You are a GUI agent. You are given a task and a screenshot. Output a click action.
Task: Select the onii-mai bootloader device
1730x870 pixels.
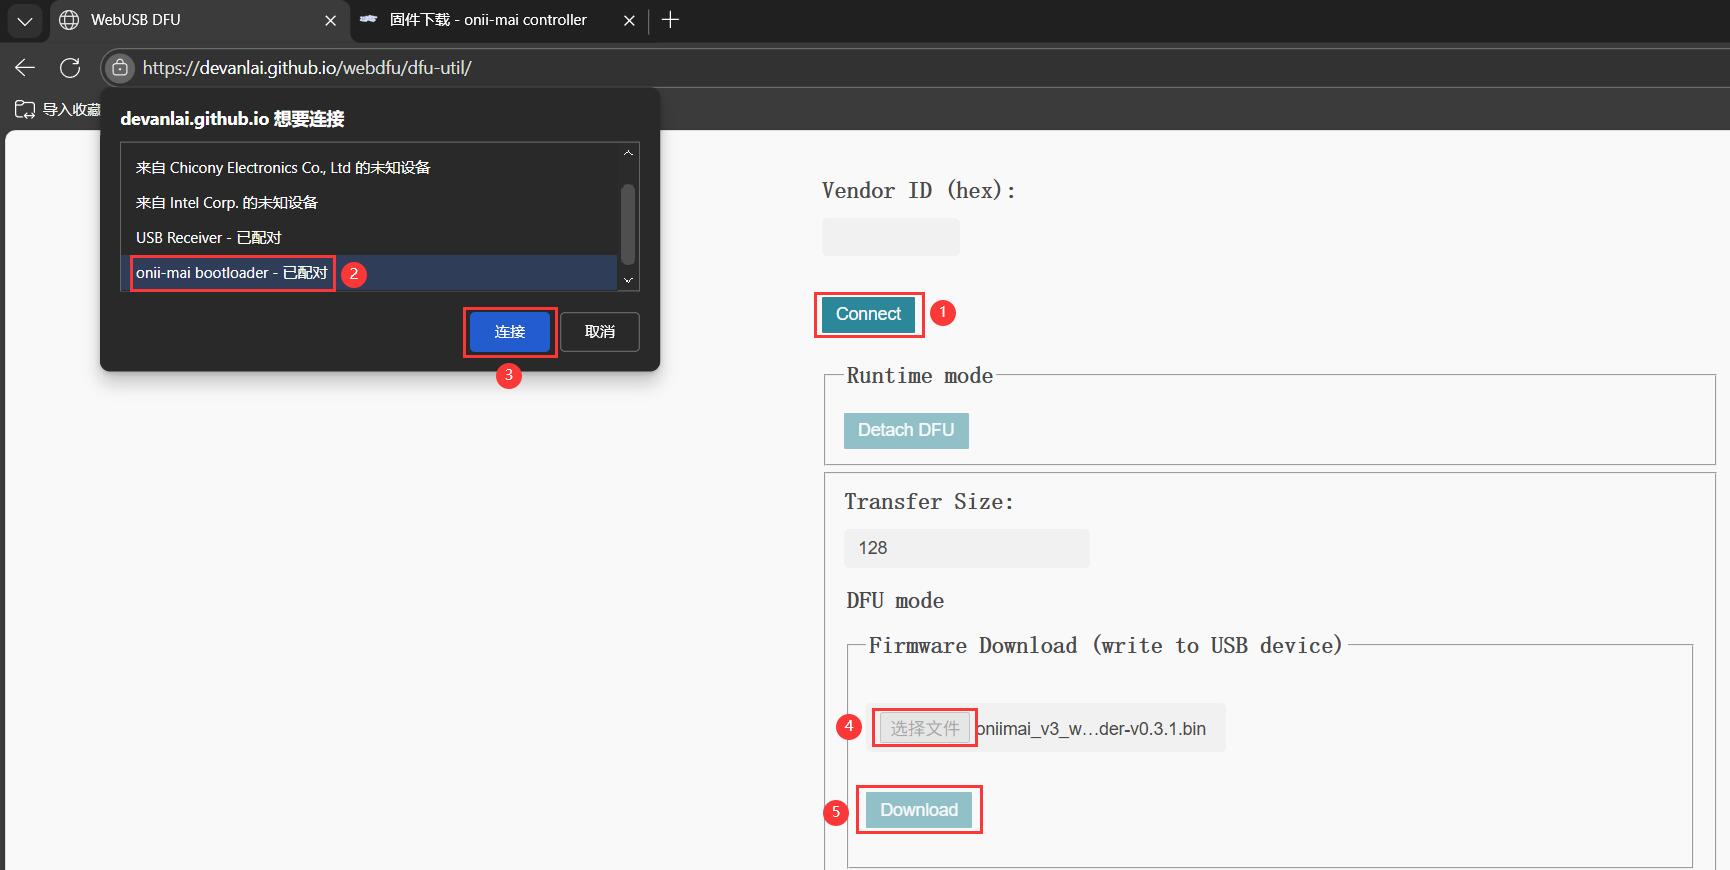(x=232, y=273)
